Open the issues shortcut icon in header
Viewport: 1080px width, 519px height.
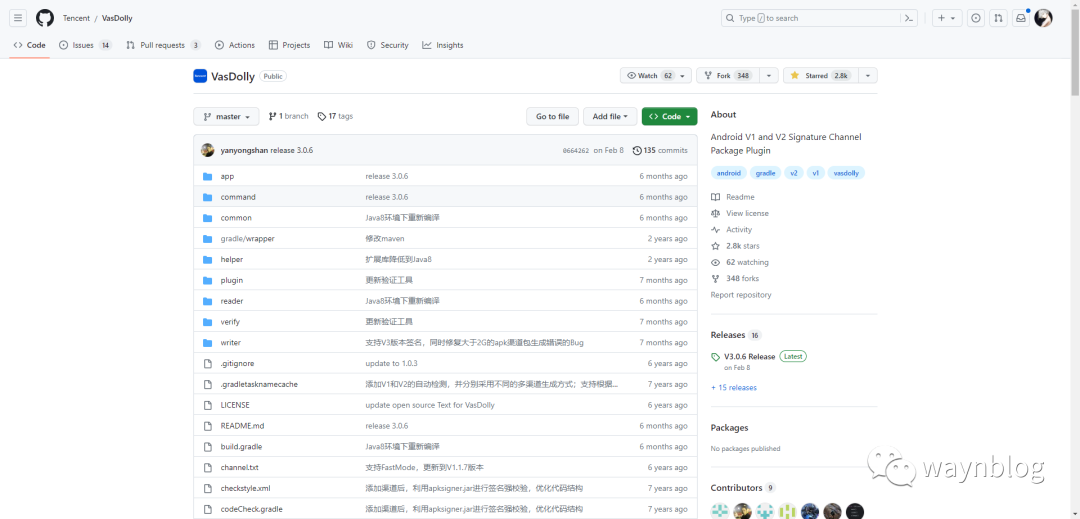[x=975, y=19]
